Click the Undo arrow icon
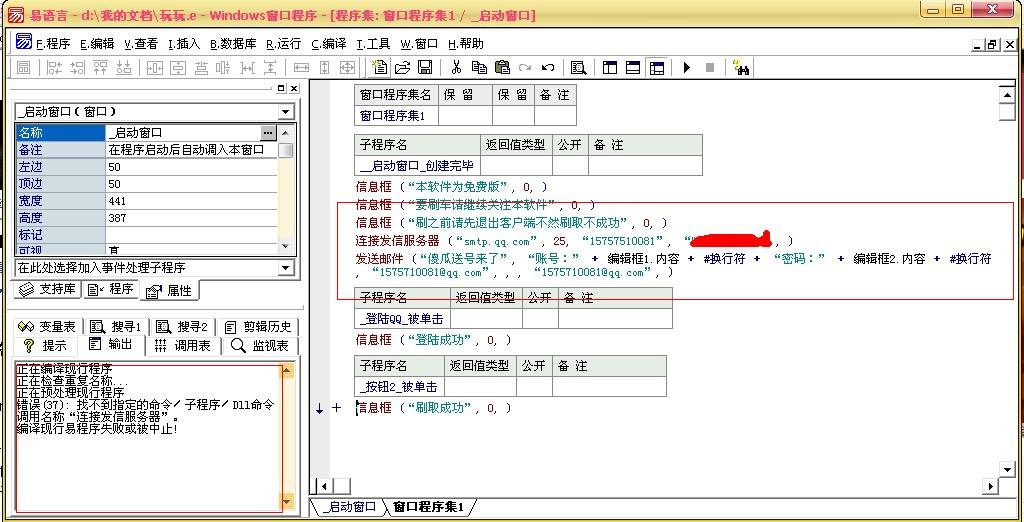 tap(548, 67)
